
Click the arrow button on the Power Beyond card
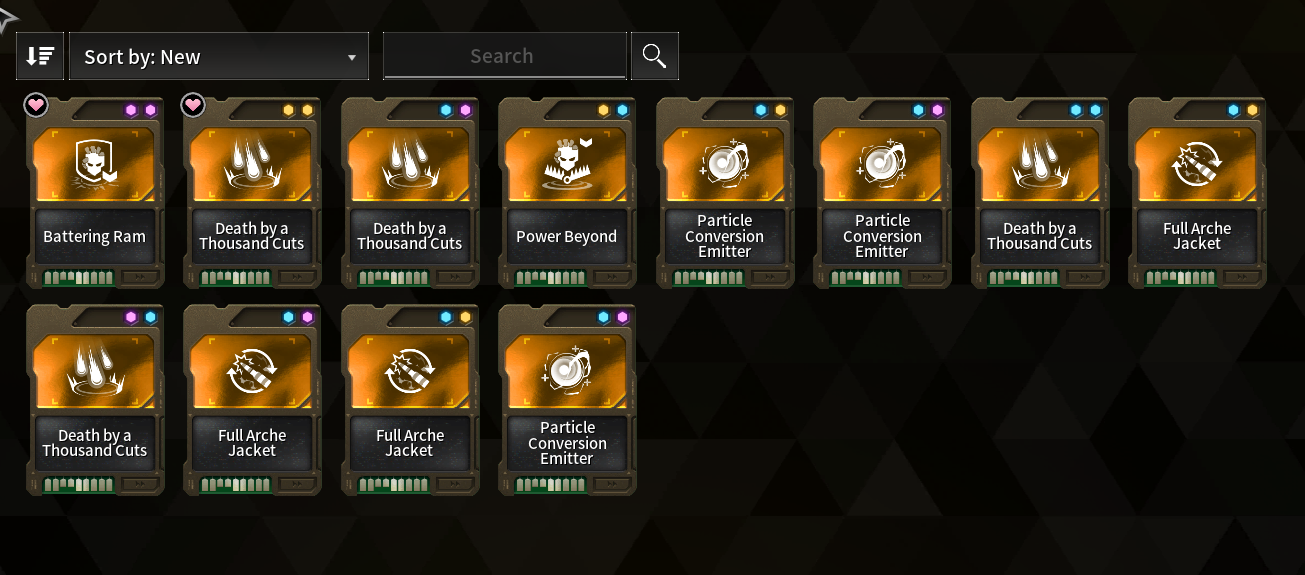[613, 277]
